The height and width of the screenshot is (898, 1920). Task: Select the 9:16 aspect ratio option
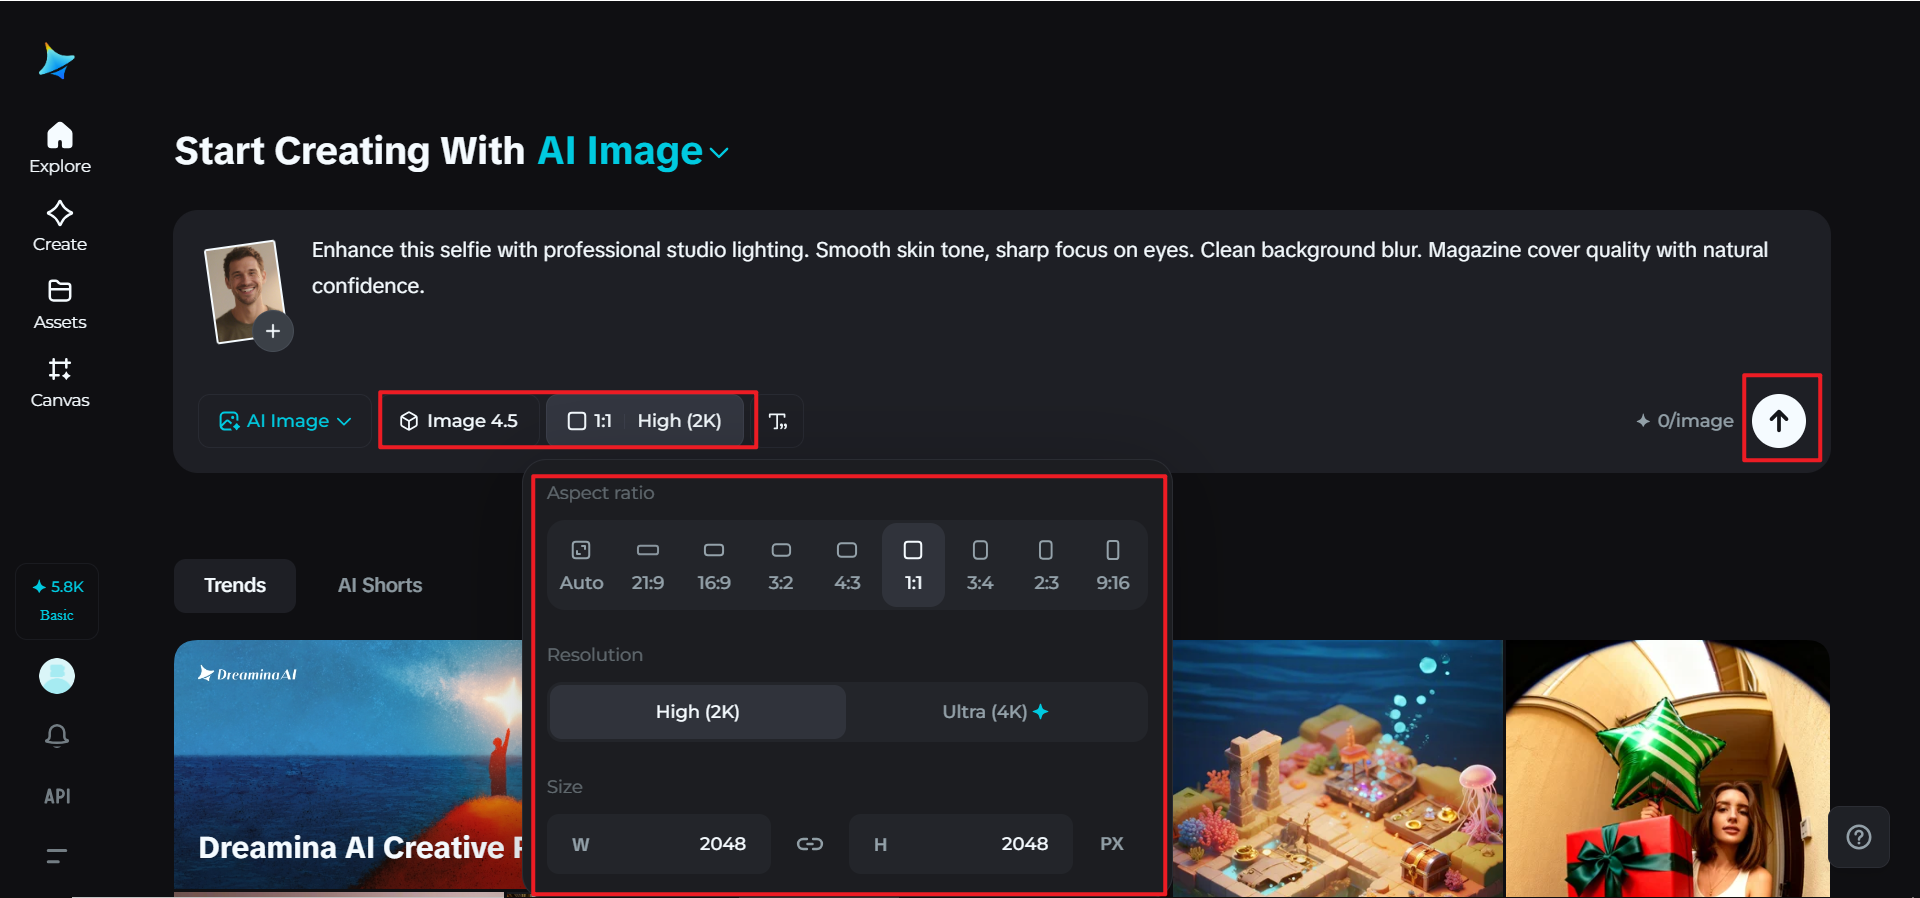coord(1112,565)
